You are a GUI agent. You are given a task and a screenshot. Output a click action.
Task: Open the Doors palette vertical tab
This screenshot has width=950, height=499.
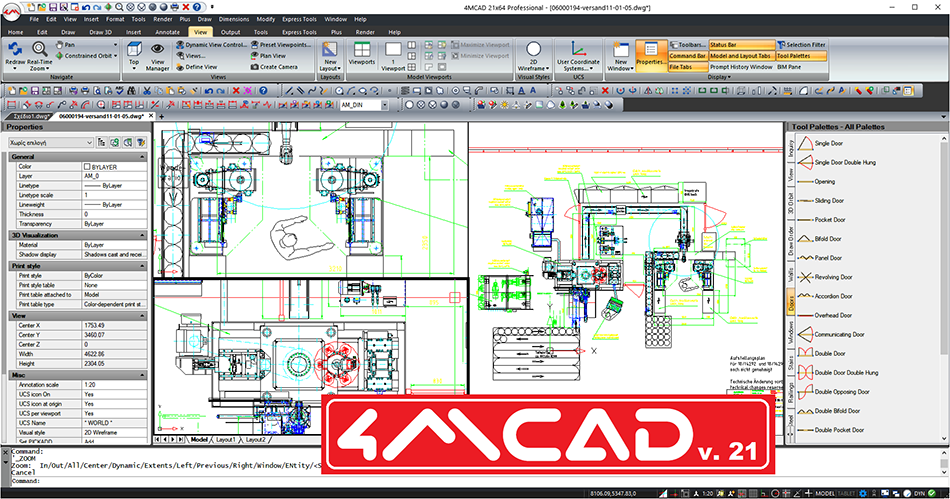(x=791, y=302)
